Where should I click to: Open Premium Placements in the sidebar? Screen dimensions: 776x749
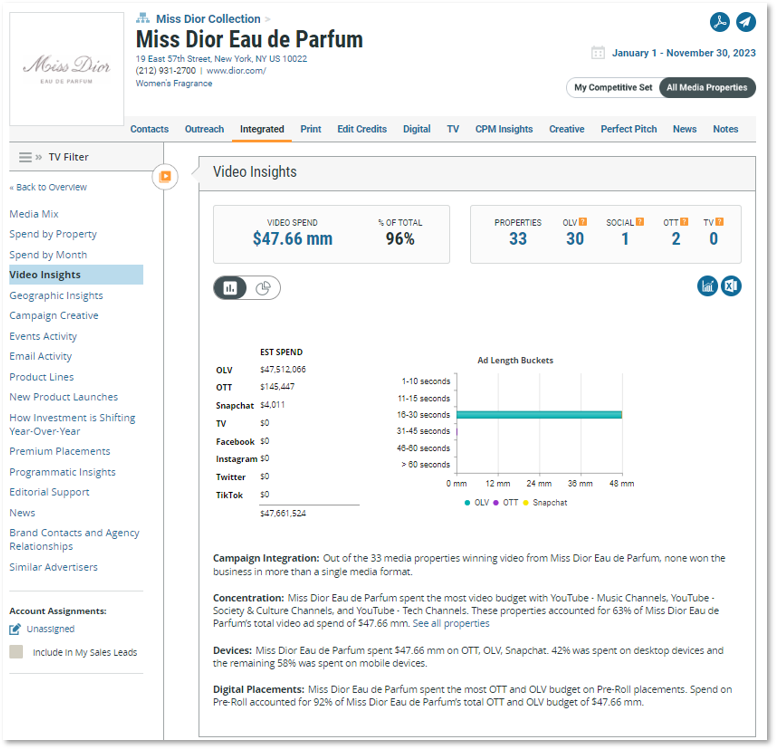pyautogui.click(x=59, y=451)
